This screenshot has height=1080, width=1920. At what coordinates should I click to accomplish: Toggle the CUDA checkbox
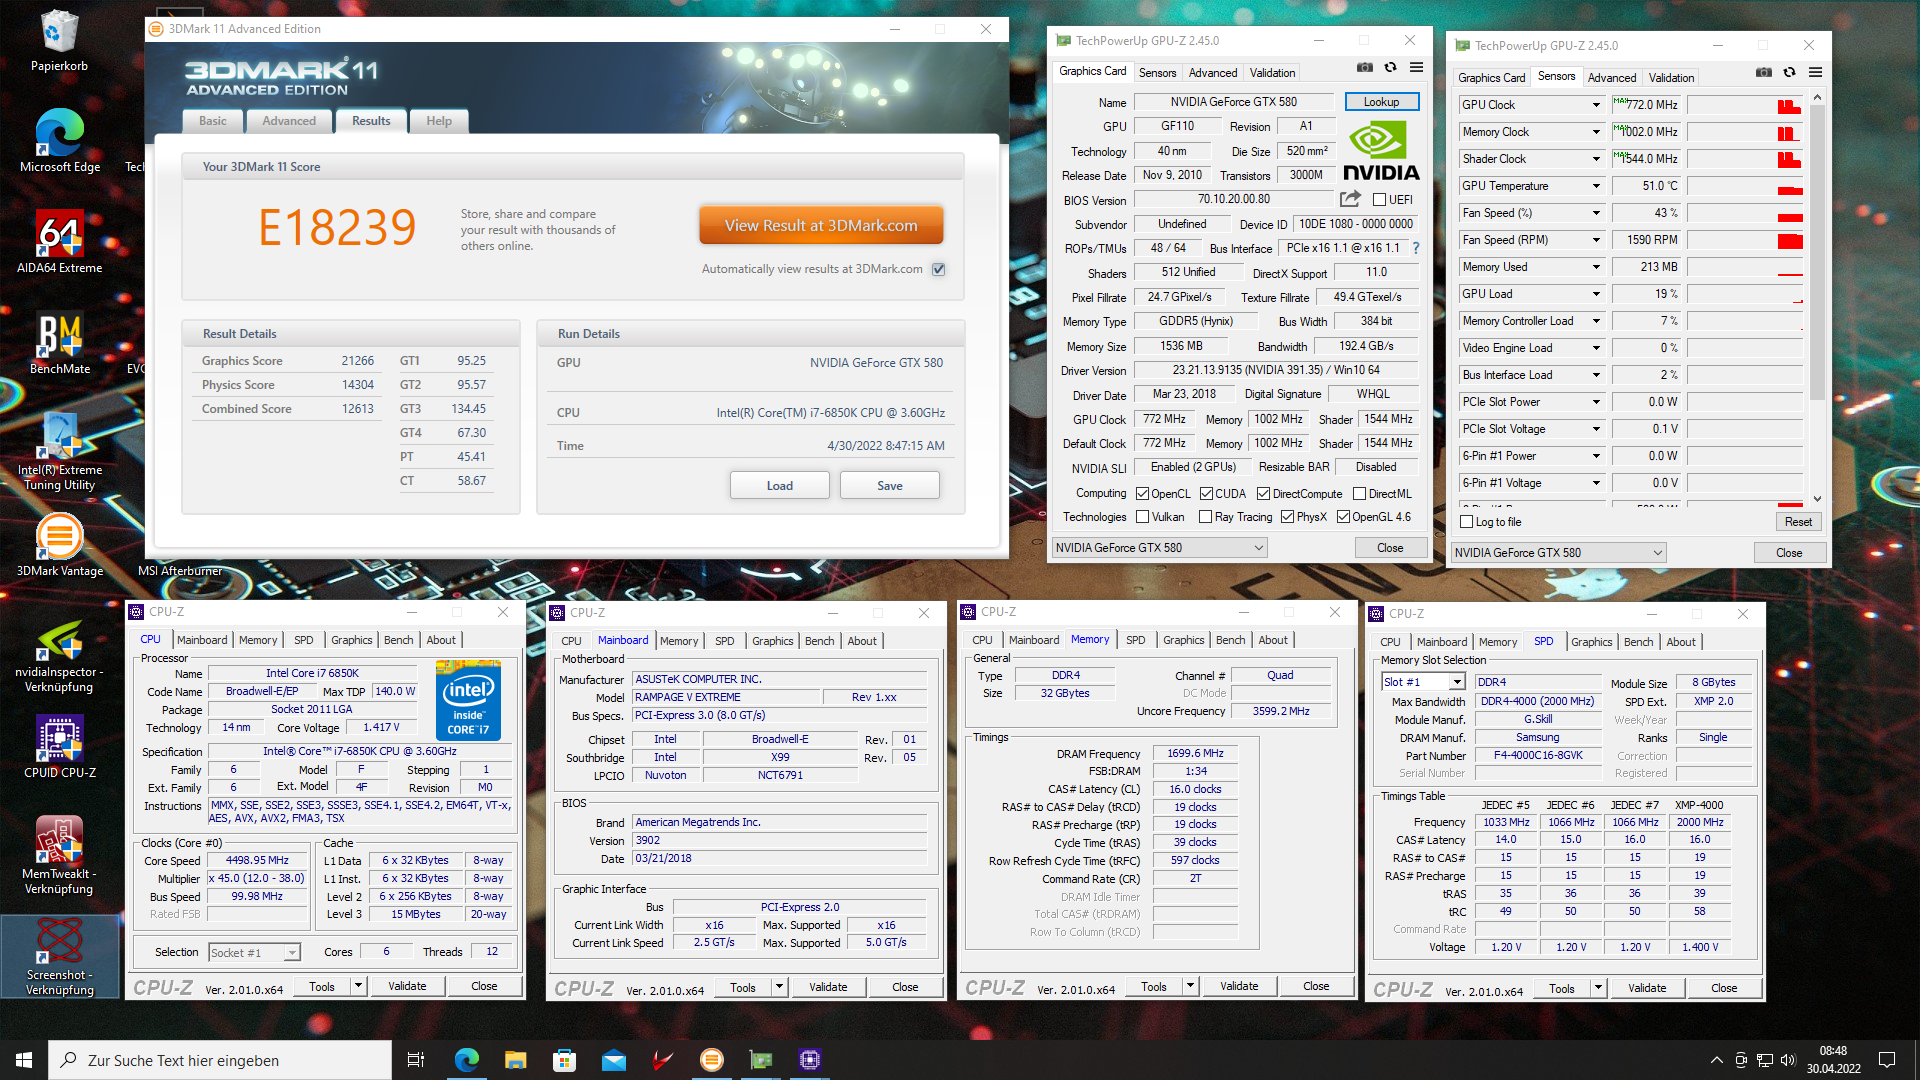(x=1206, y=494)
